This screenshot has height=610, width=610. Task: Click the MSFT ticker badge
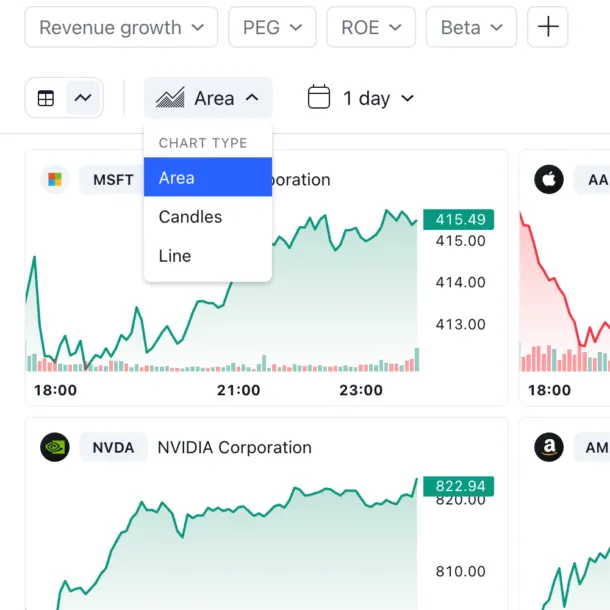(113, 180)
